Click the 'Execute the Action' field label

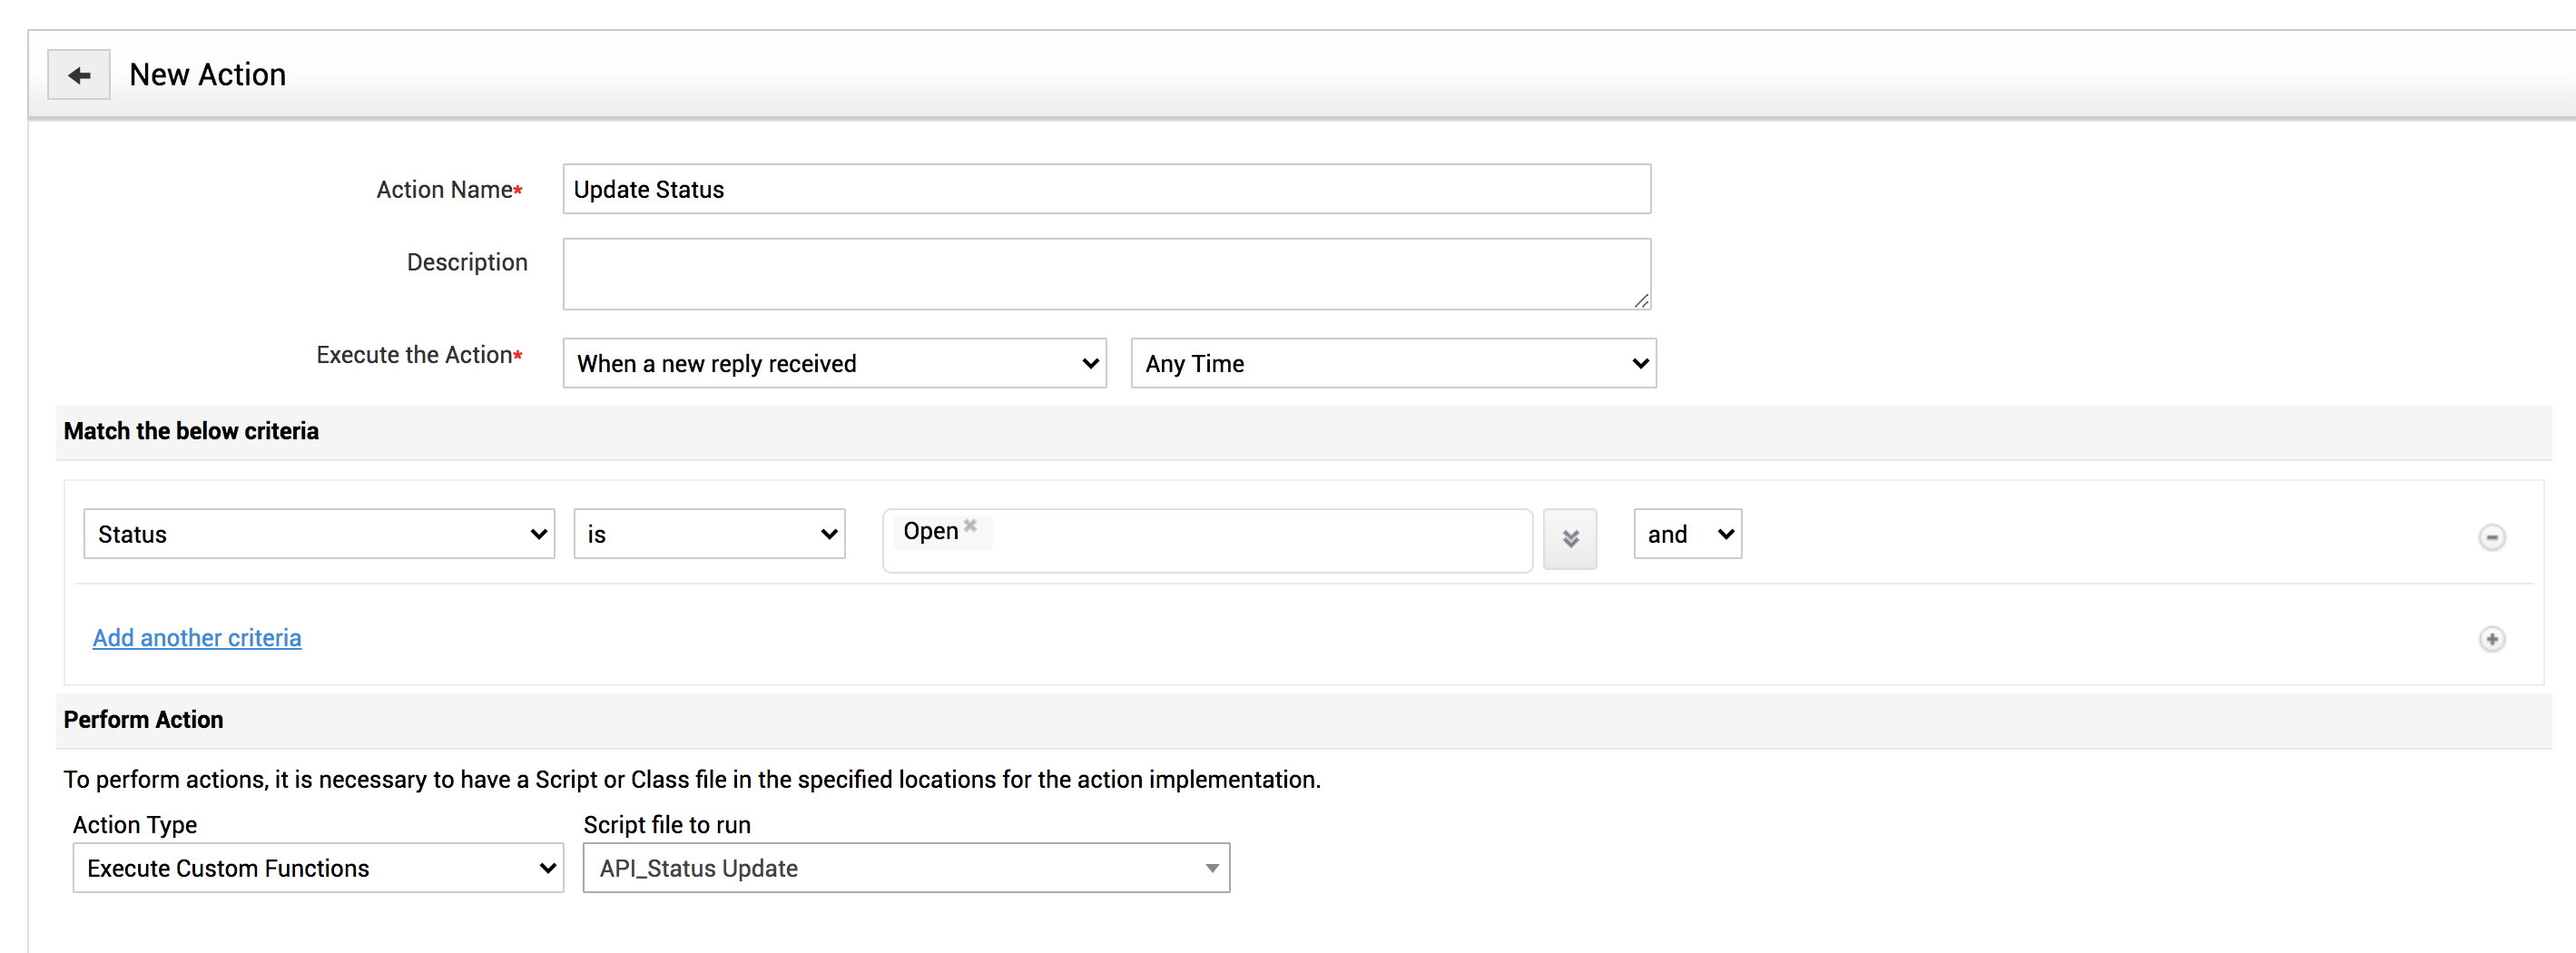click(x=414, y=355)
